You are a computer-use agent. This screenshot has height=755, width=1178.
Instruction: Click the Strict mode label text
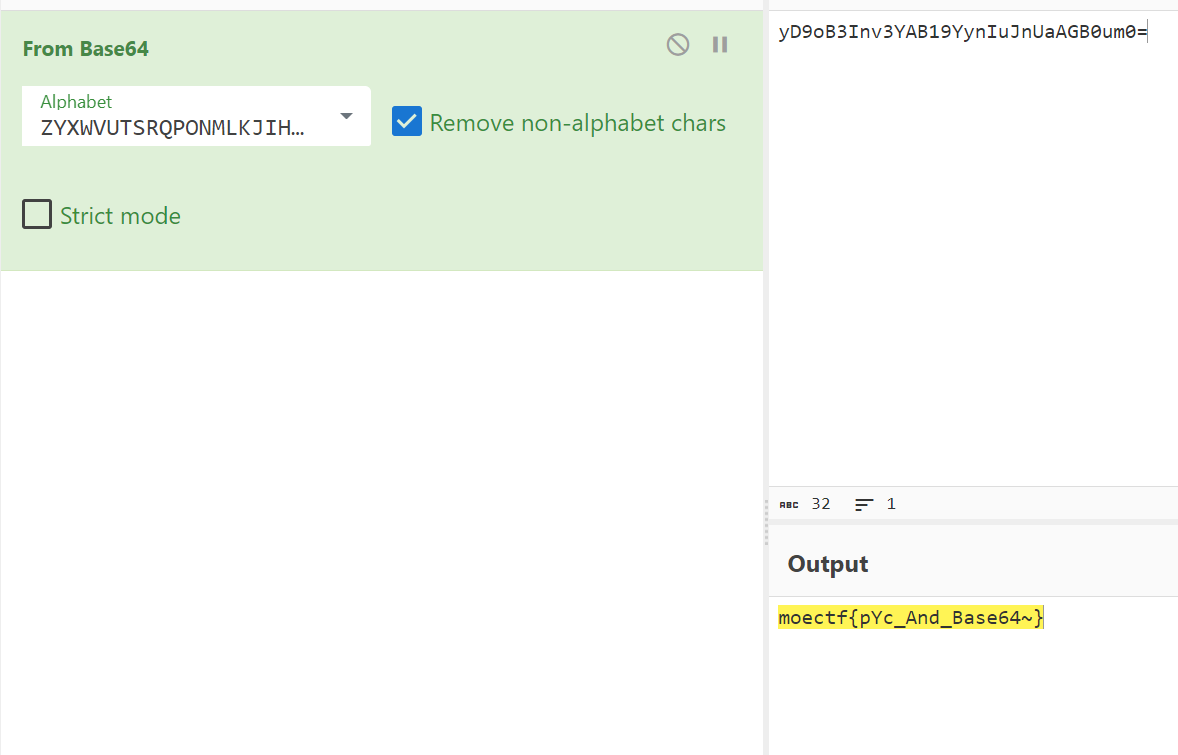tap(120, 216)
